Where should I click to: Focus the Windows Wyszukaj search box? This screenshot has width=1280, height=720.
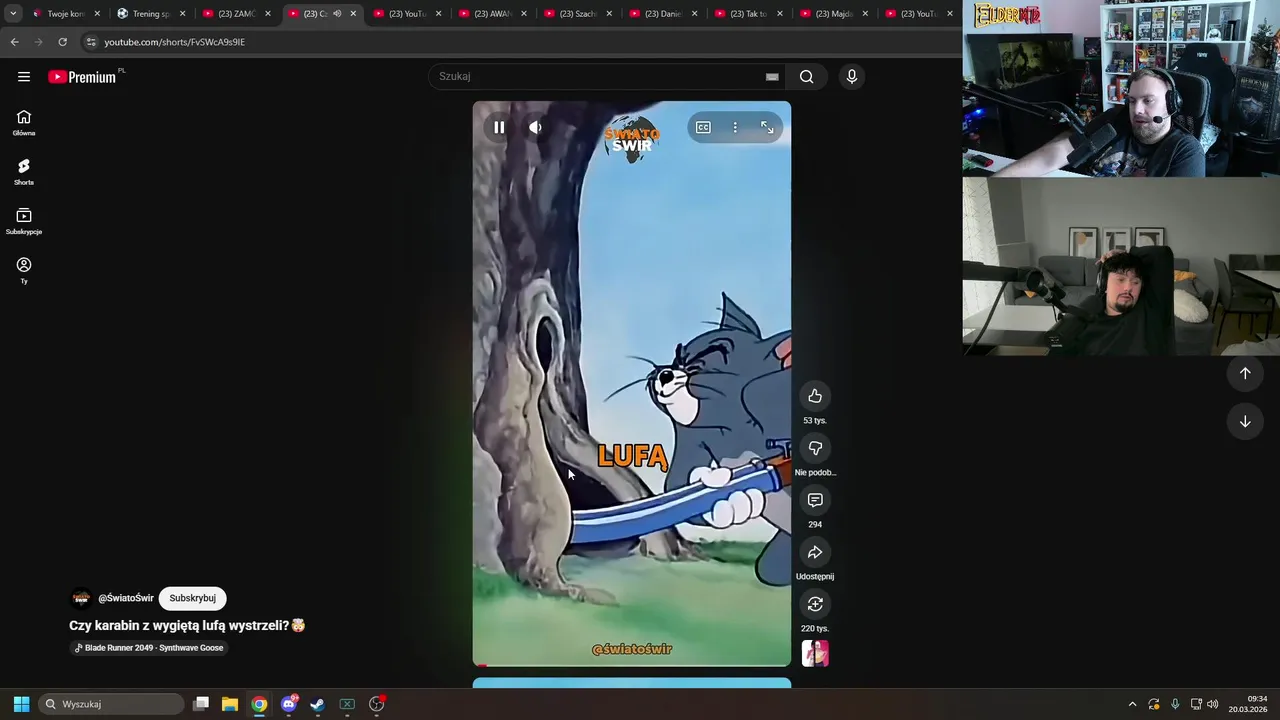coord(111,704)
